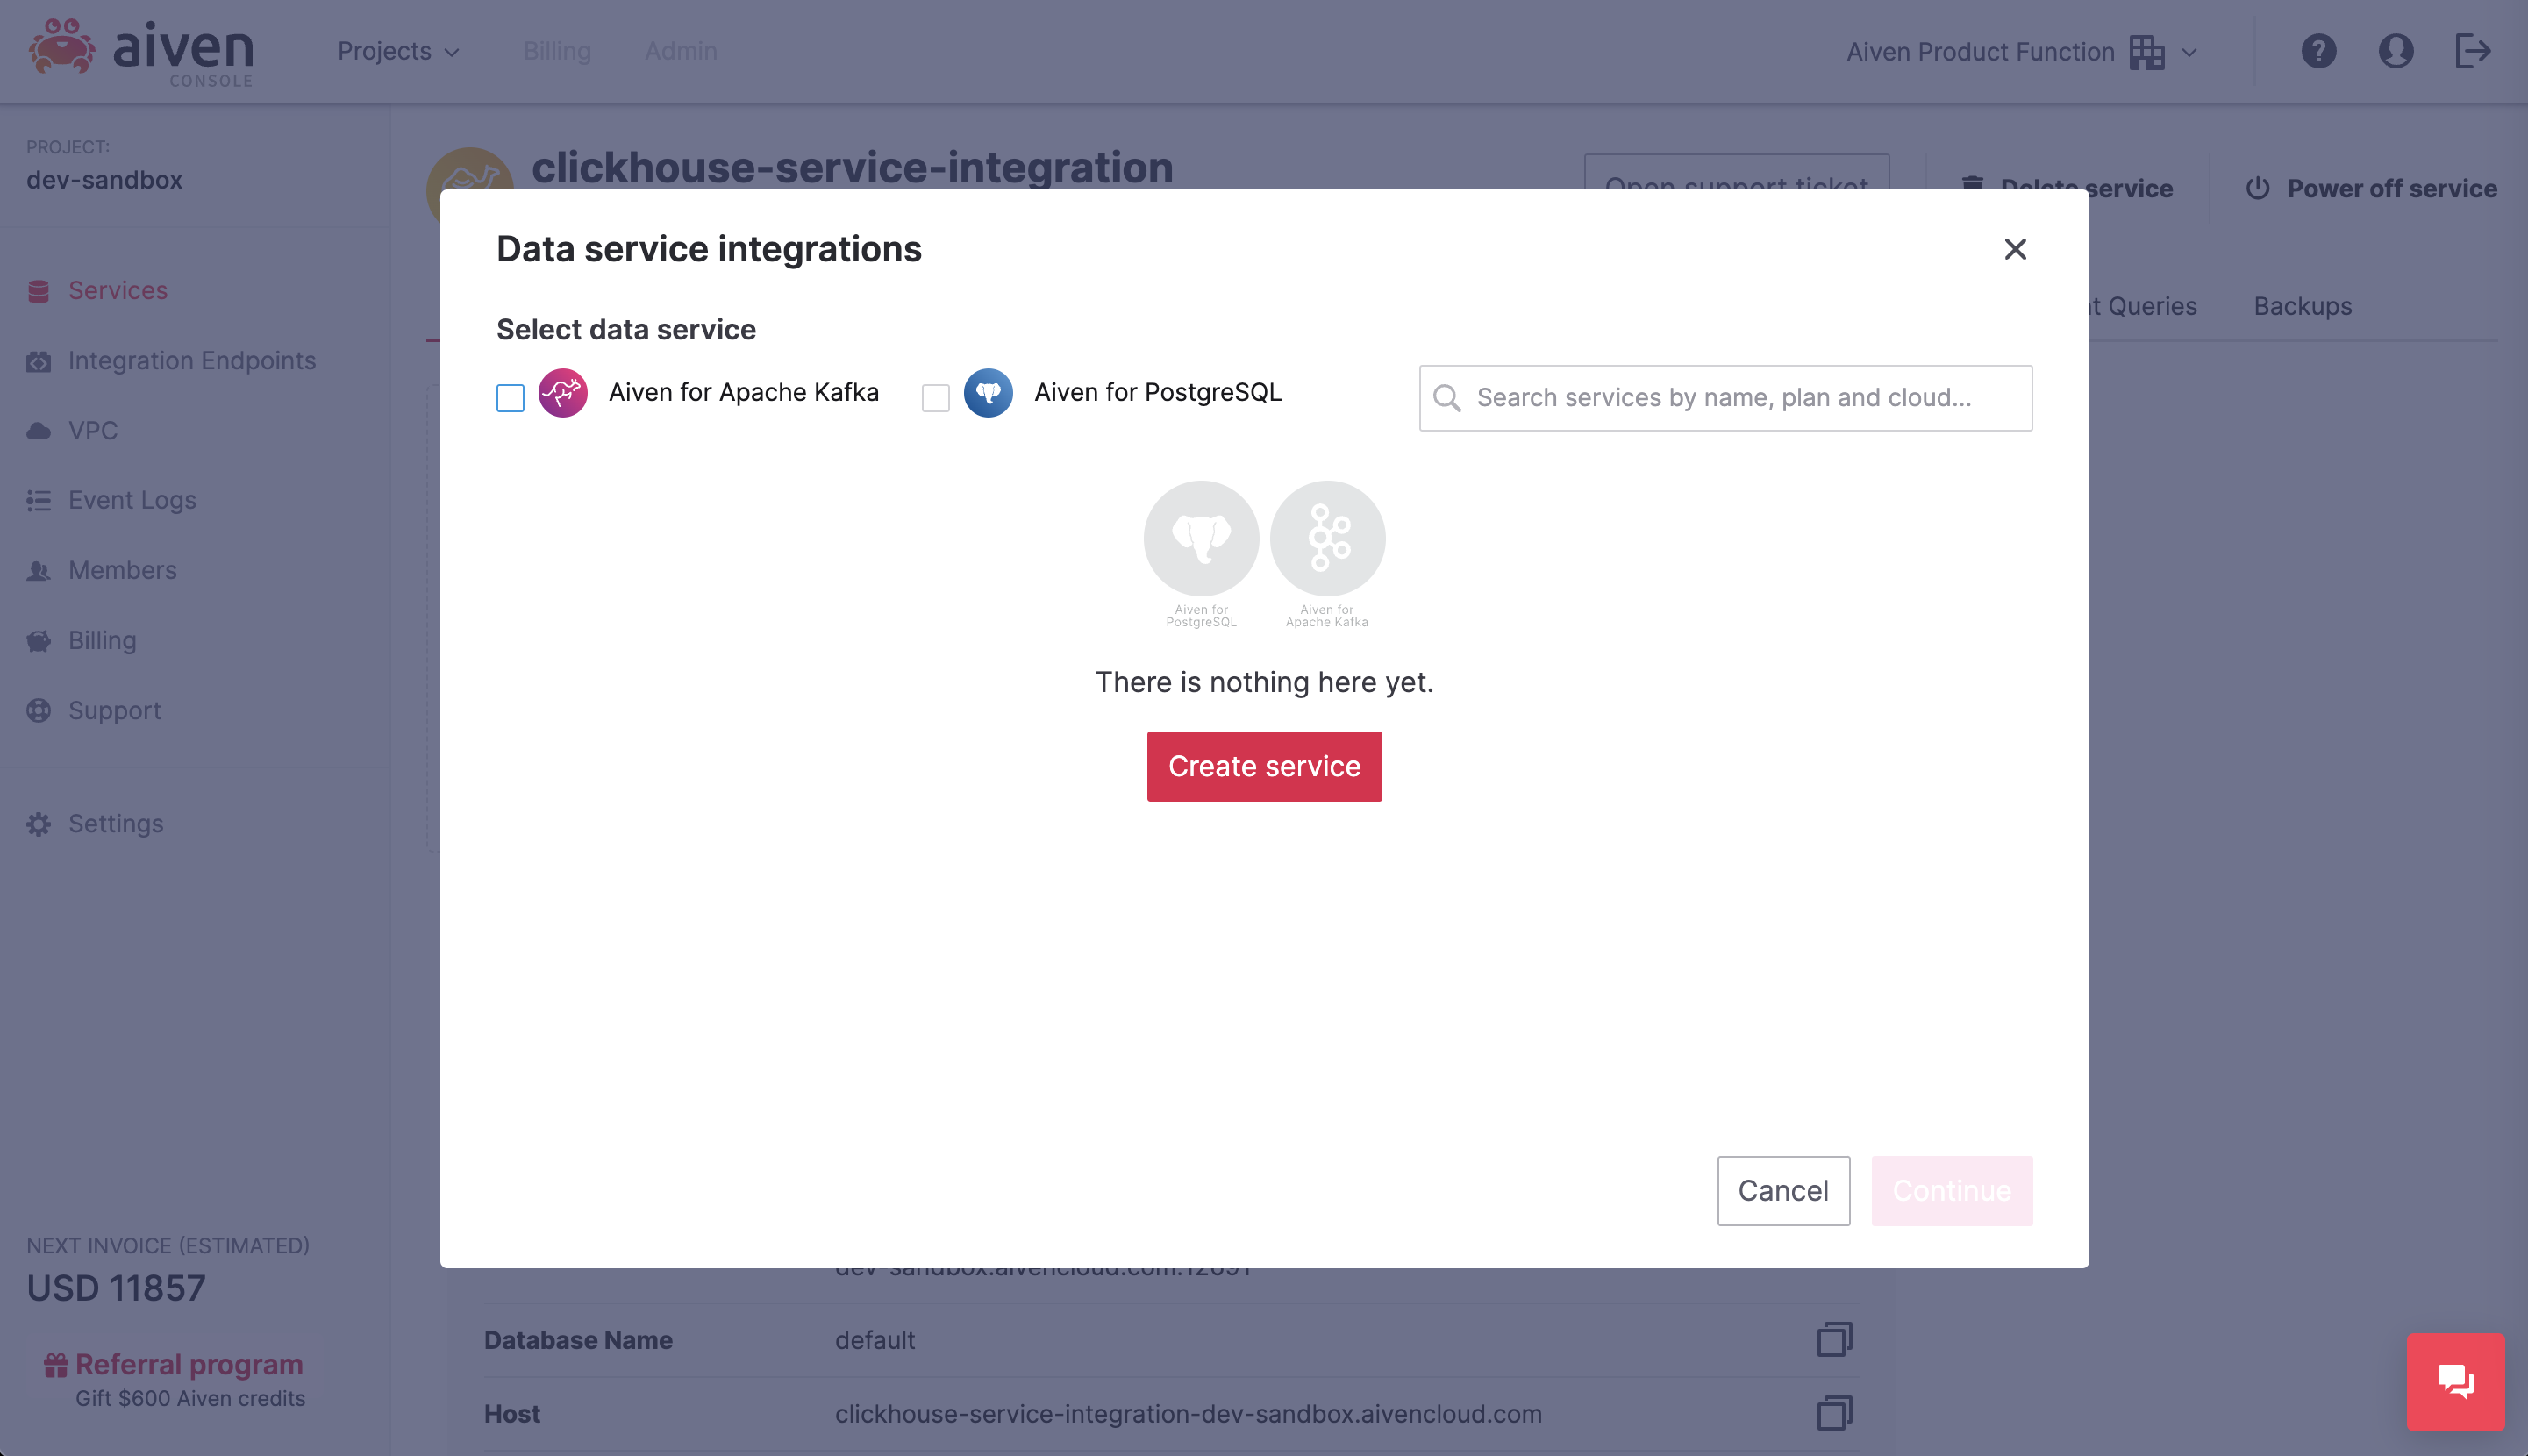Image resolution: width=2528 pixels, height=1456 pixels.
Task: Click the sidebar Billing piggy bank icon
Action: click(x=39, y=641)
